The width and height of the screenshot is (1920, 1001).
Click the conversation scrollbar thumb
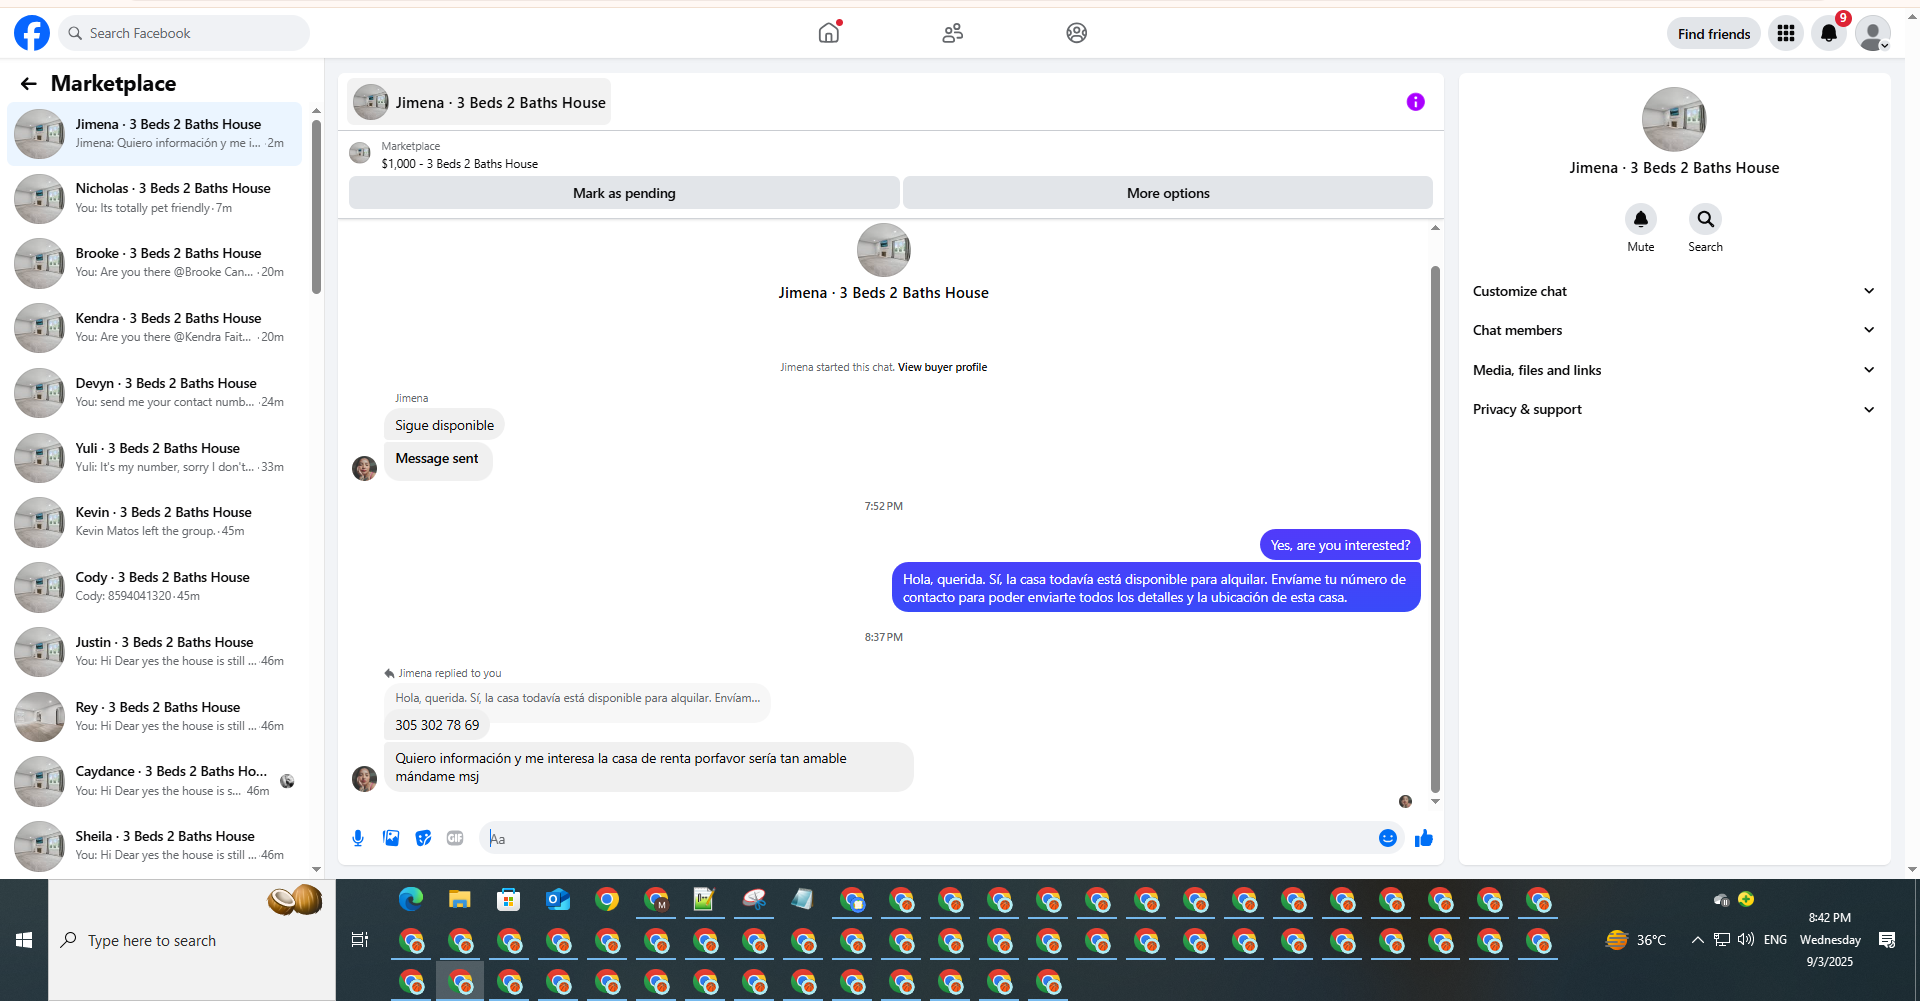[1435, 528]
